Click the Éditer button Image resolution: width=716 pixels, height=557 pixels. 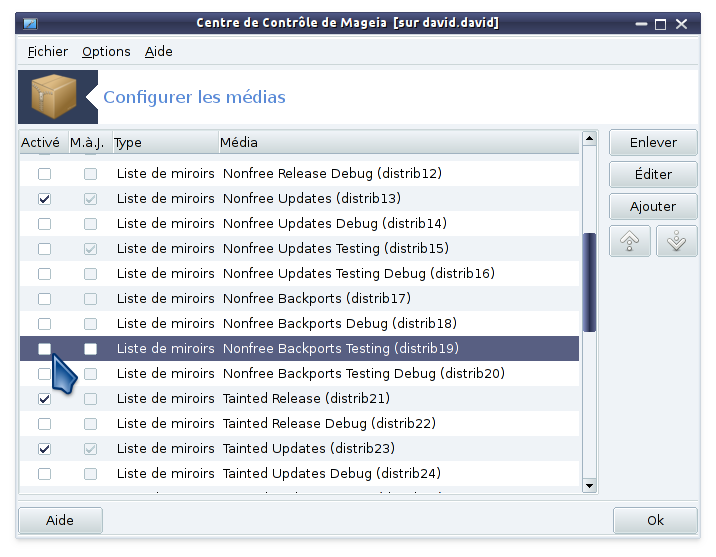point(653,174)
